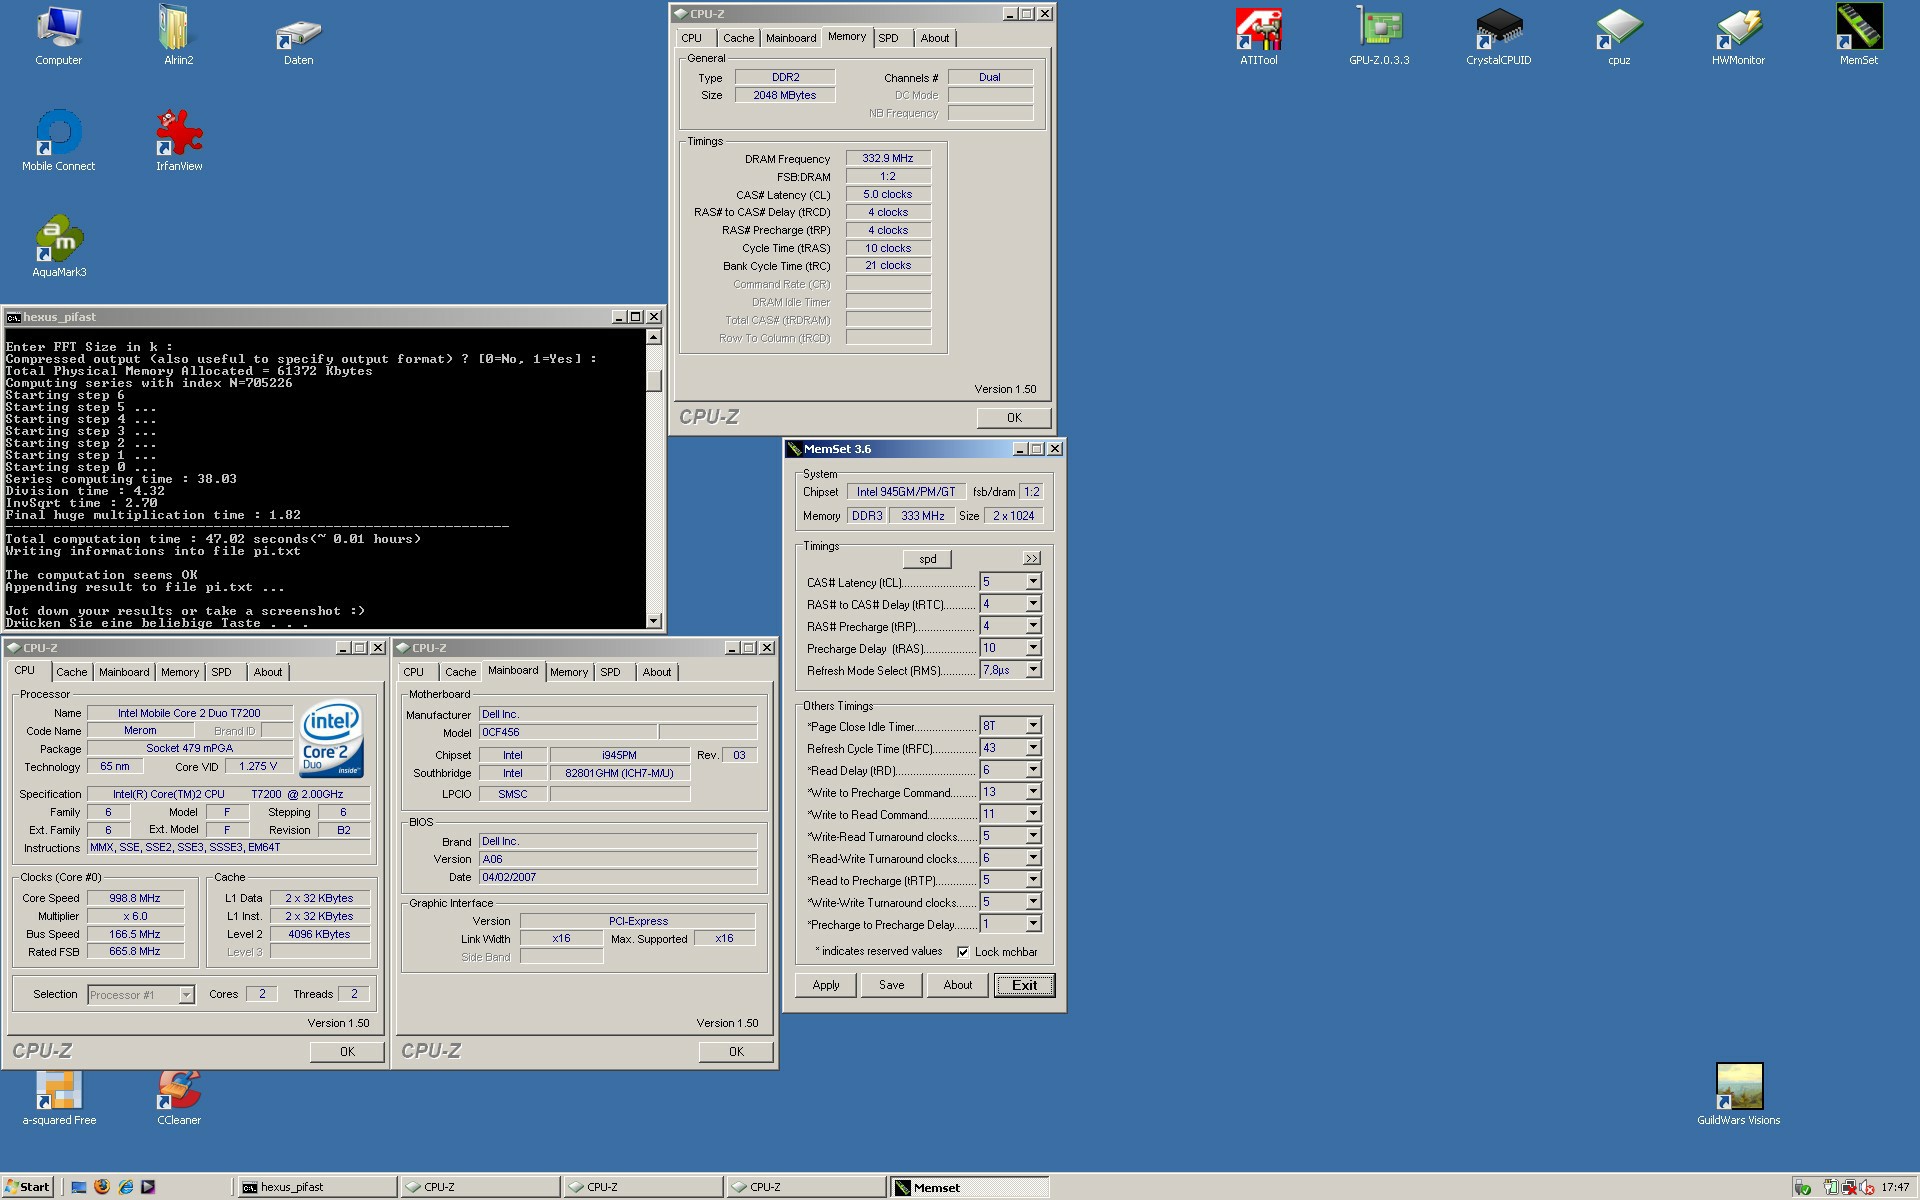Click the spd button in MemSet
Screen dimensions: 1920x1200
point(928,559)
